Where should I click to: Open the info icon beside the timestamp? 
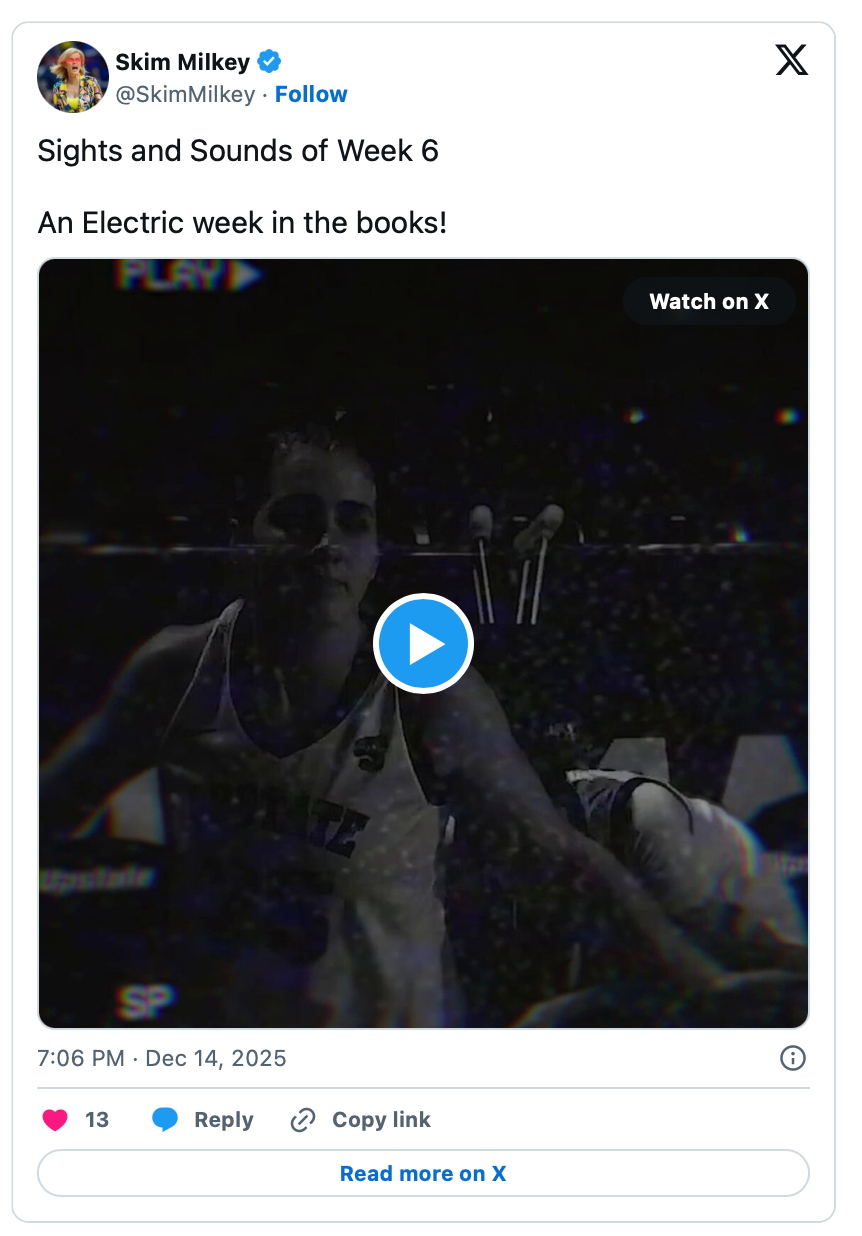(792, 1058)
